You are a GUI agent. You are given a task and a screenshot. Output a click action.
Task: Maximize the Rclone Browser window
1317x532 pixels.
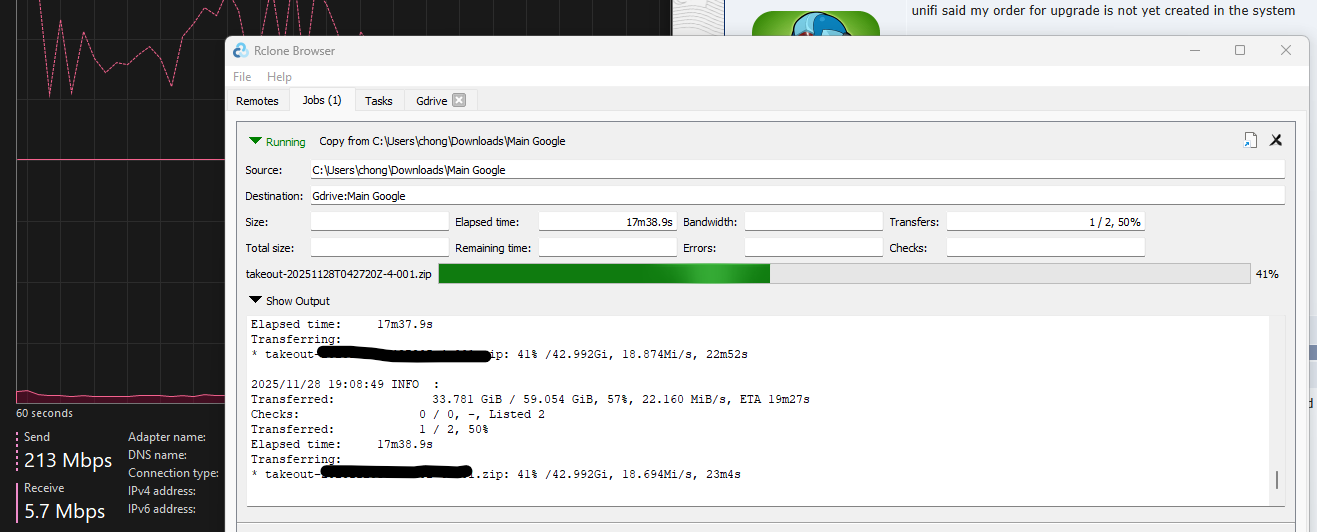coord(1240,51)
